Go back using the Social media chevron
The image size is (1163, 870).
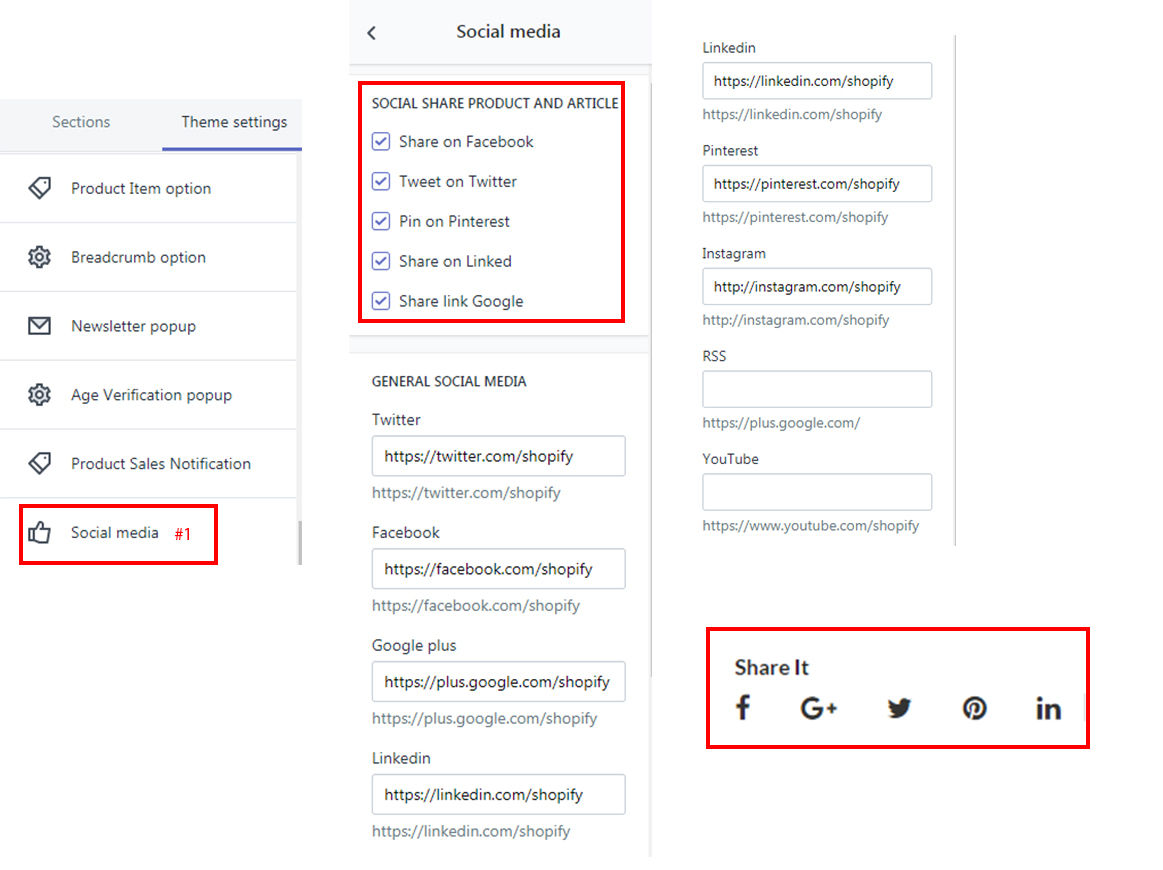point(372,33)
